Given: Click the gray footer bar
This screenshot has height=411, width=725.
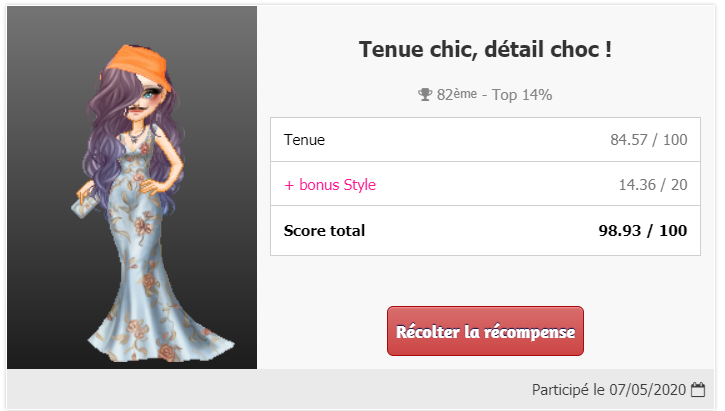Looking at the screenshot, I should (361, 389).
